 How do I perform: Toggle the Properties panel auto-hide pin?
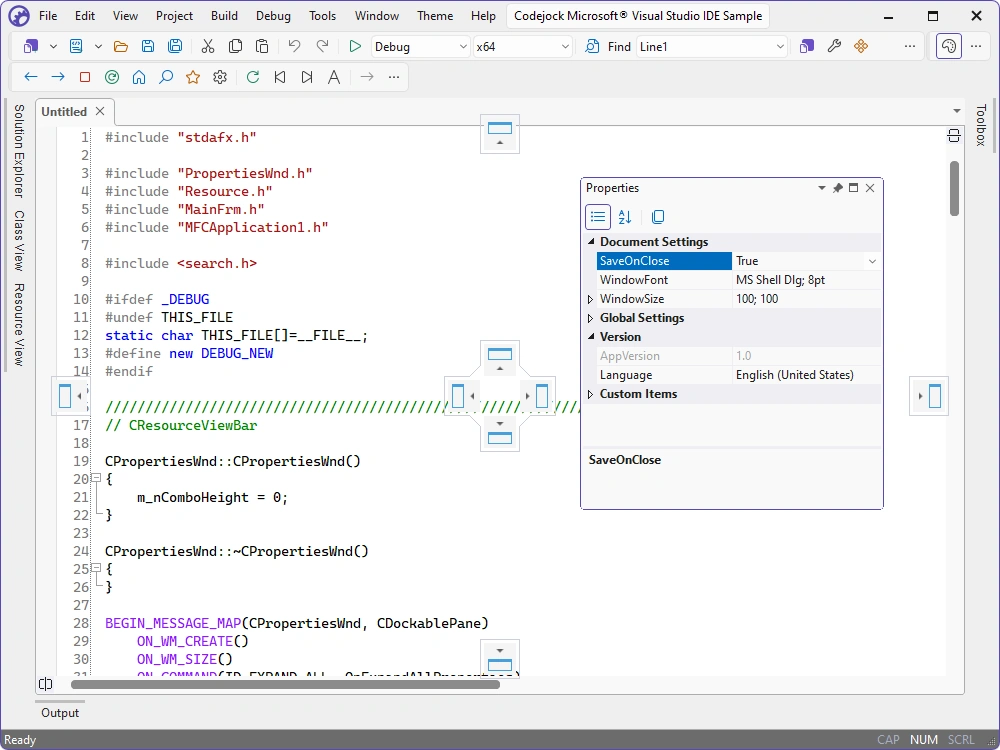pos(838,188)
